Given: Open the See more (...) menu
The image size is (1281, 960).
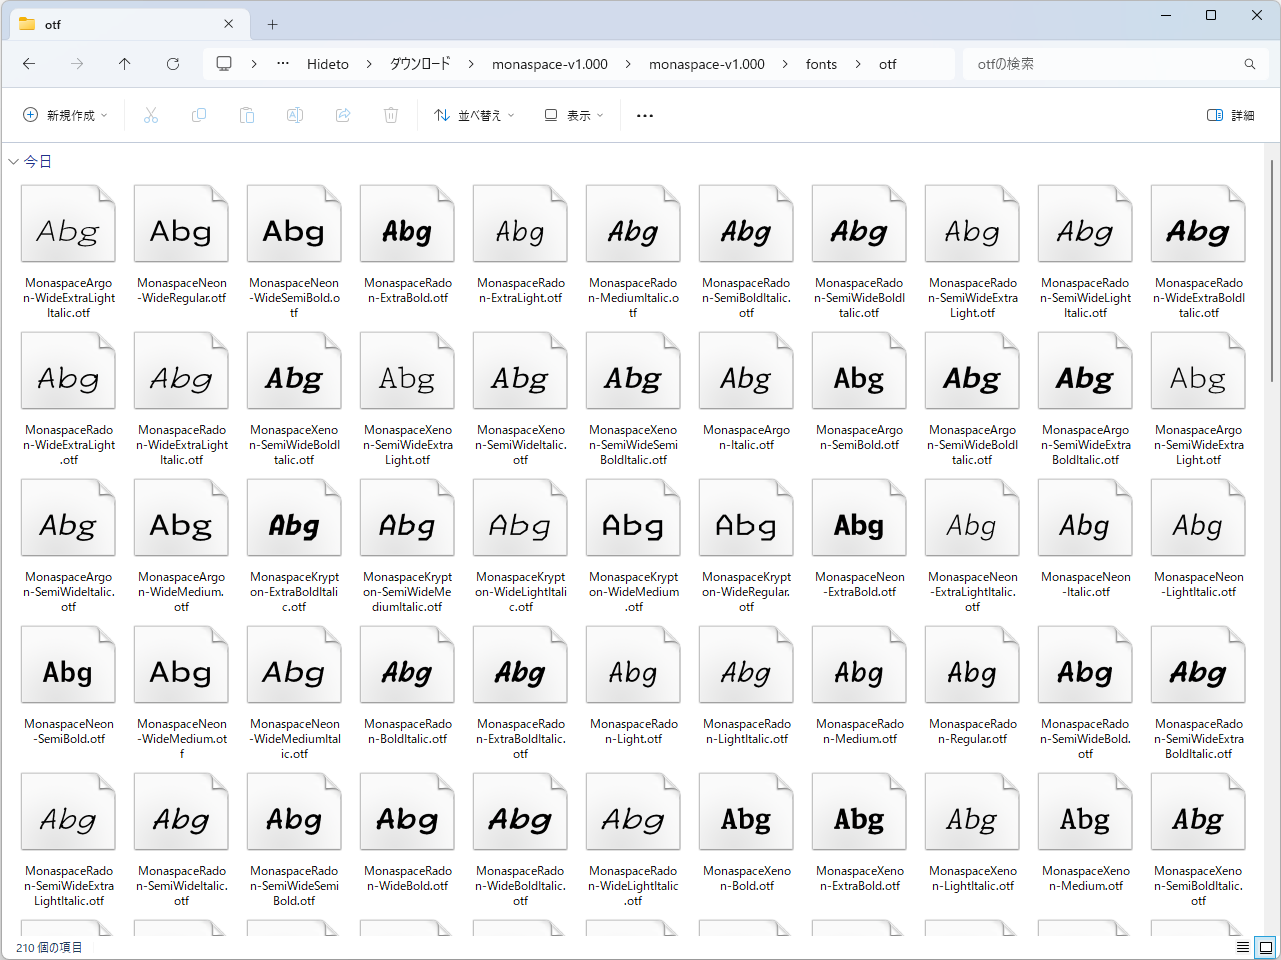Looking at the screenshot, I should [x=644, y=115].
